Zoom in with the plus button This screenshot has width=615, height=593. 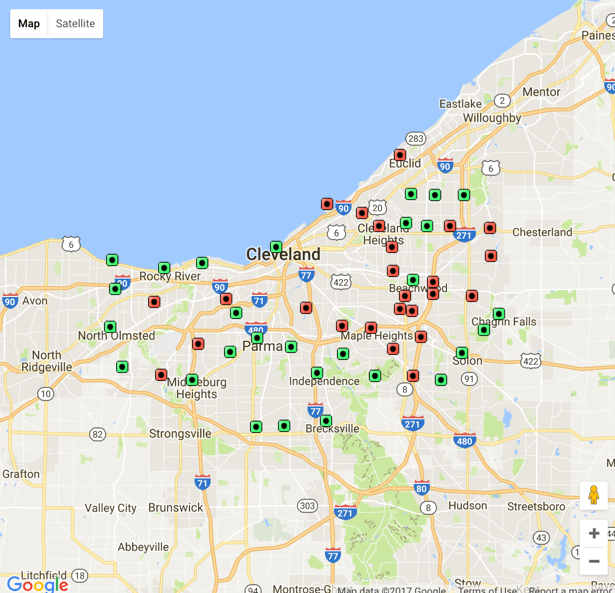(x=594, y=533)
